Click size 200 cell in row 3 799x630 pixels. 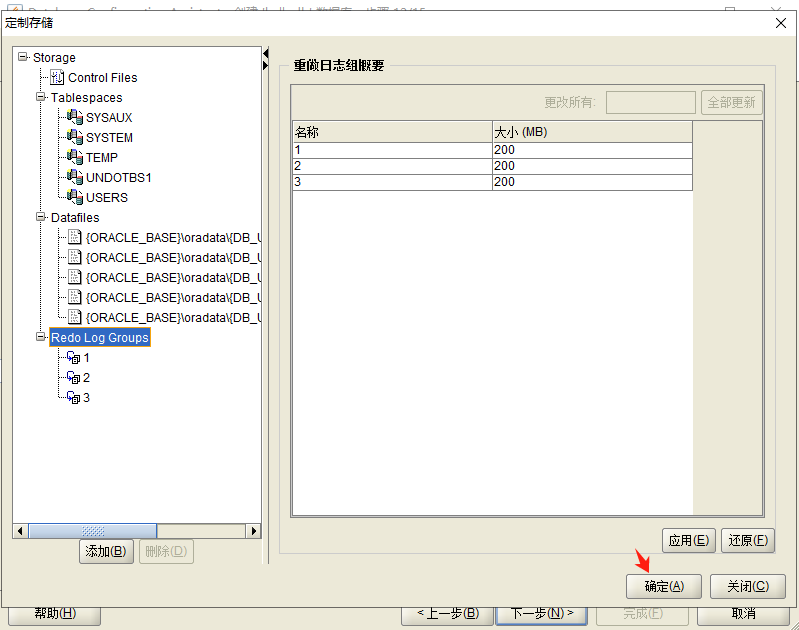(x=592, y=182)
